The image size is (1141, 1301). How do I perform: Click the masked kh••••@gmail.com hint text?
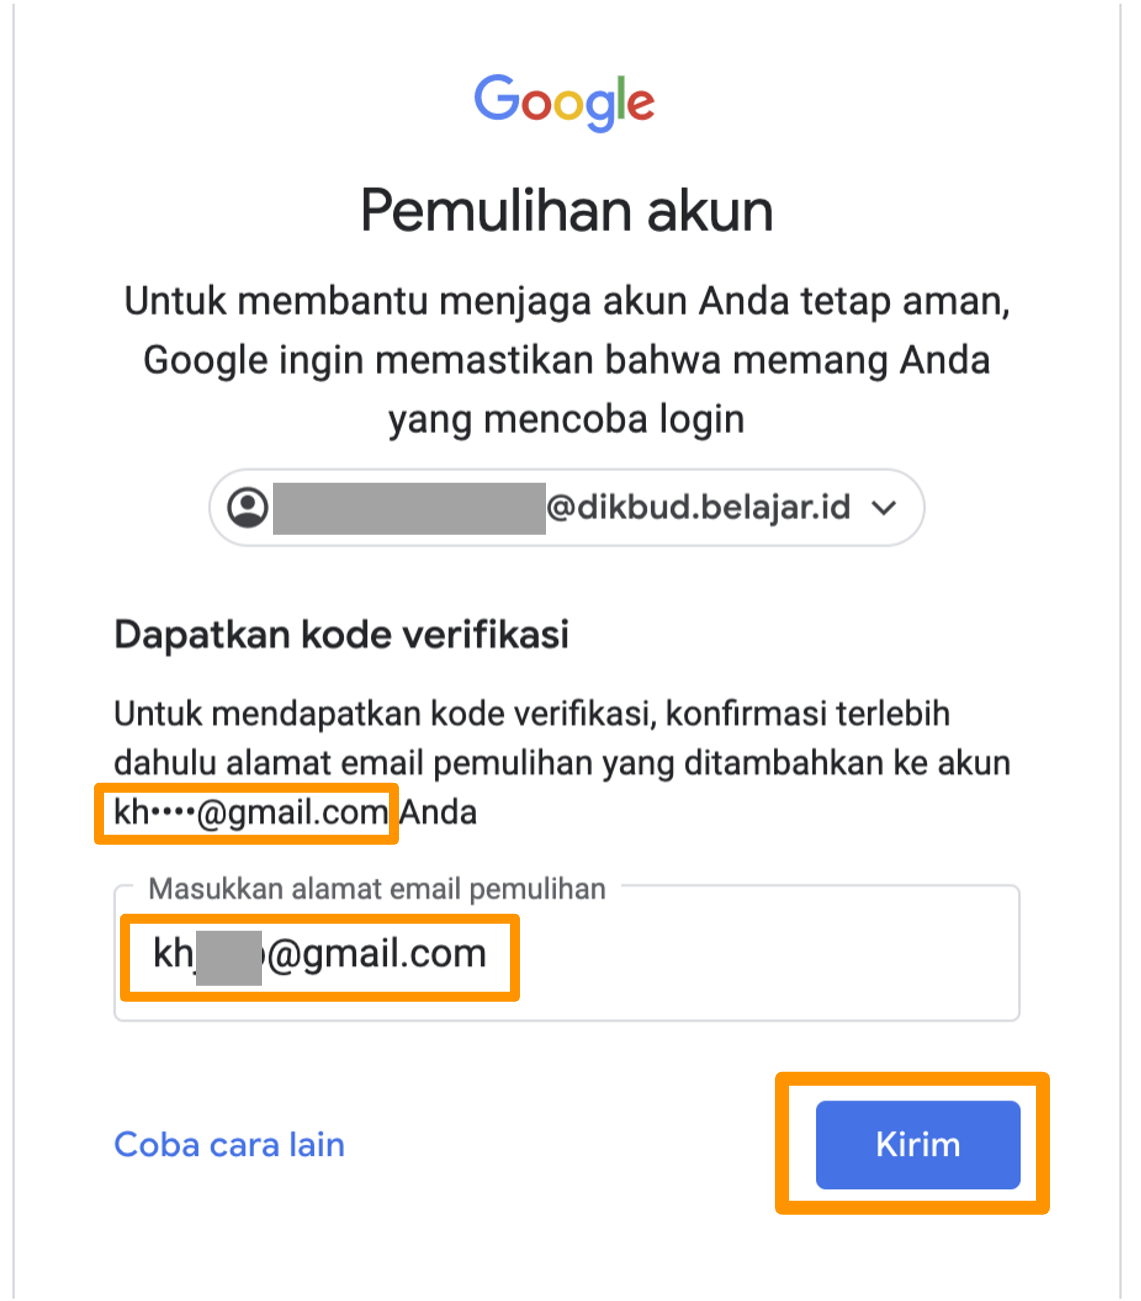[251, 812]
